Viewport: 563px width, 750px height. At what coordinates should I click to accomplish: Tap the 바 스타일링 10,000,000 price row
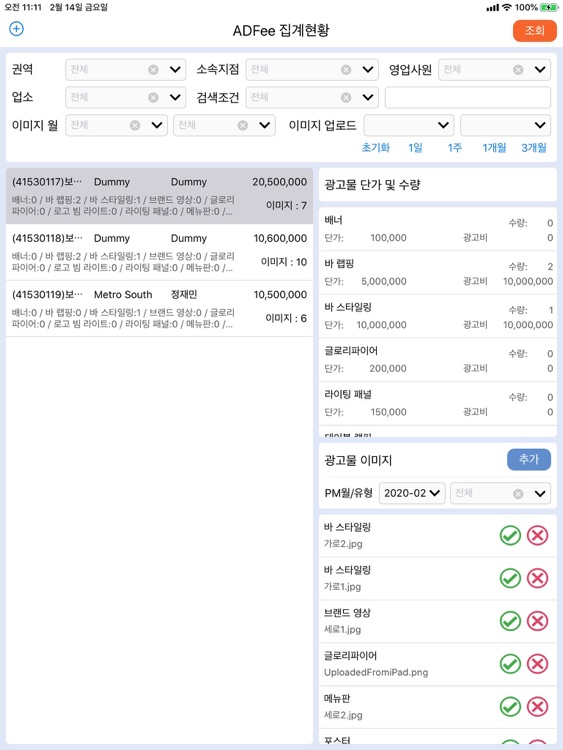pyautogui.click(x=438, y=316)
